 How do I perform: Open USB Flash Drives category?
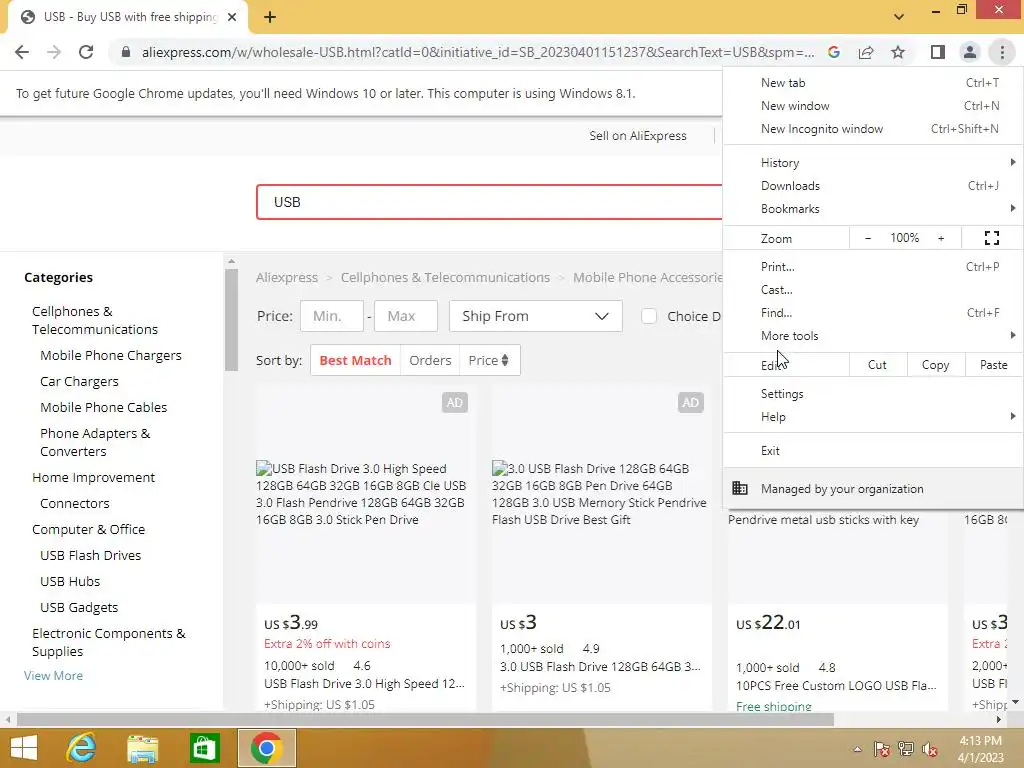click(x=90, y=555)
